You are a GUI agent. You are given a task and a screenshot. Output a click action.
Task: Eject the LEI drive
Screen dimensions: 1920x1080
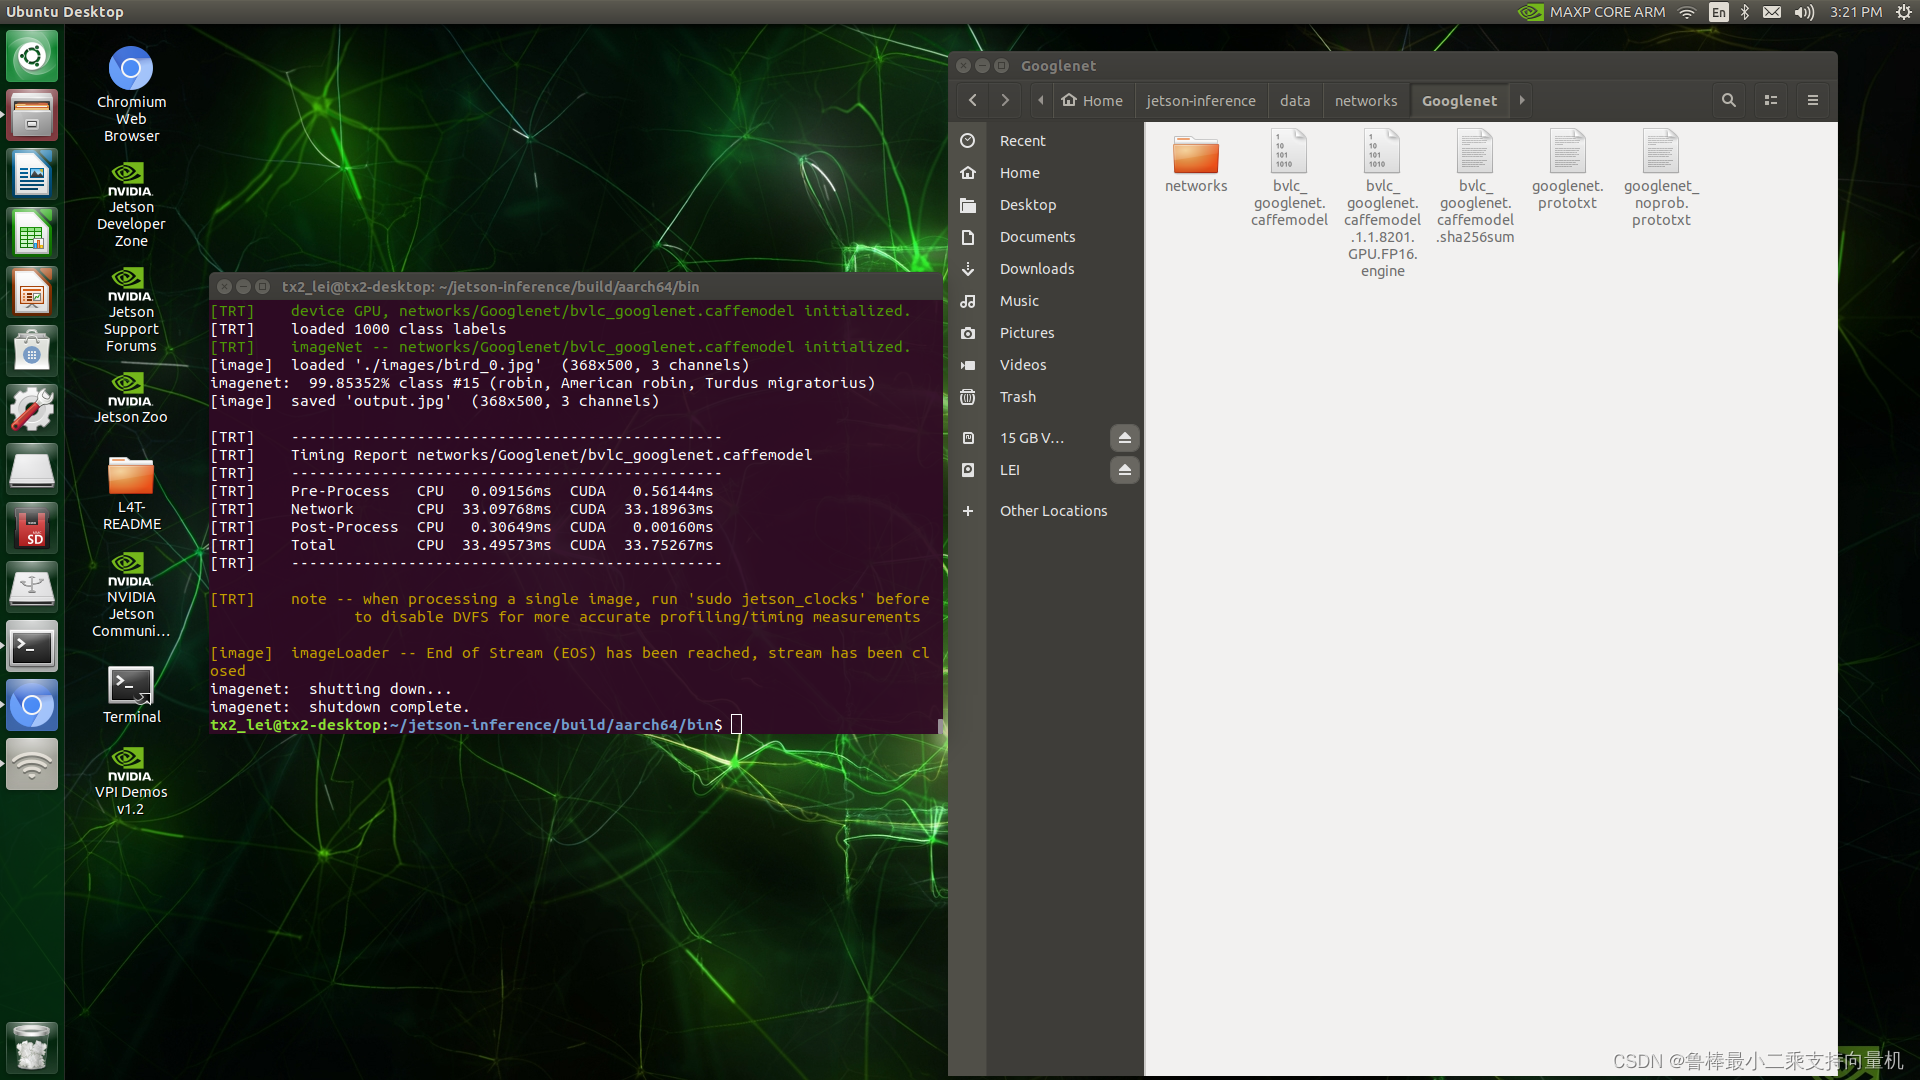1124,470
